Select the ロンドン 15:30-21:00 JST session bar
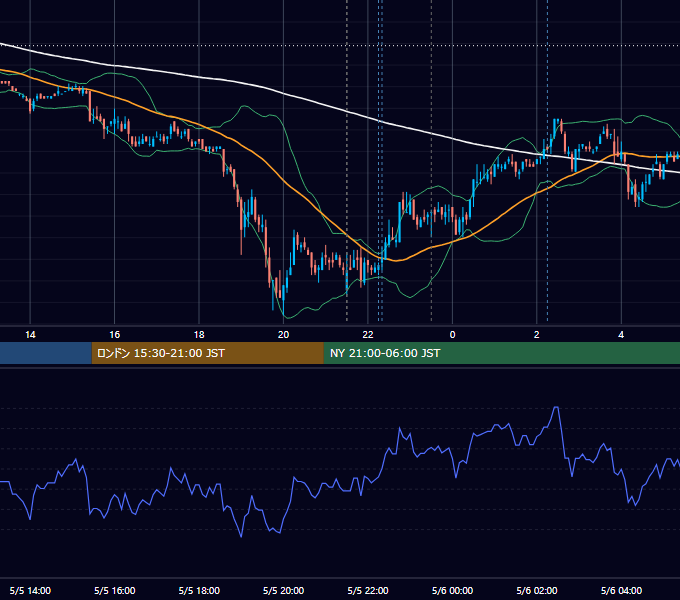 208,353
